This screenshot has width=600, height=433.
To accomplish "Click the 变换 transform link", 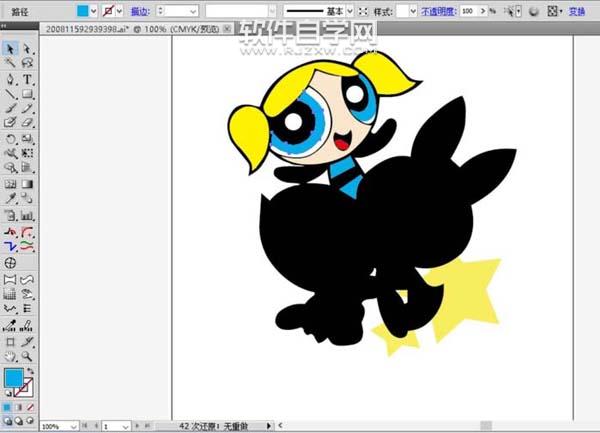I will [x=577, y=11].
